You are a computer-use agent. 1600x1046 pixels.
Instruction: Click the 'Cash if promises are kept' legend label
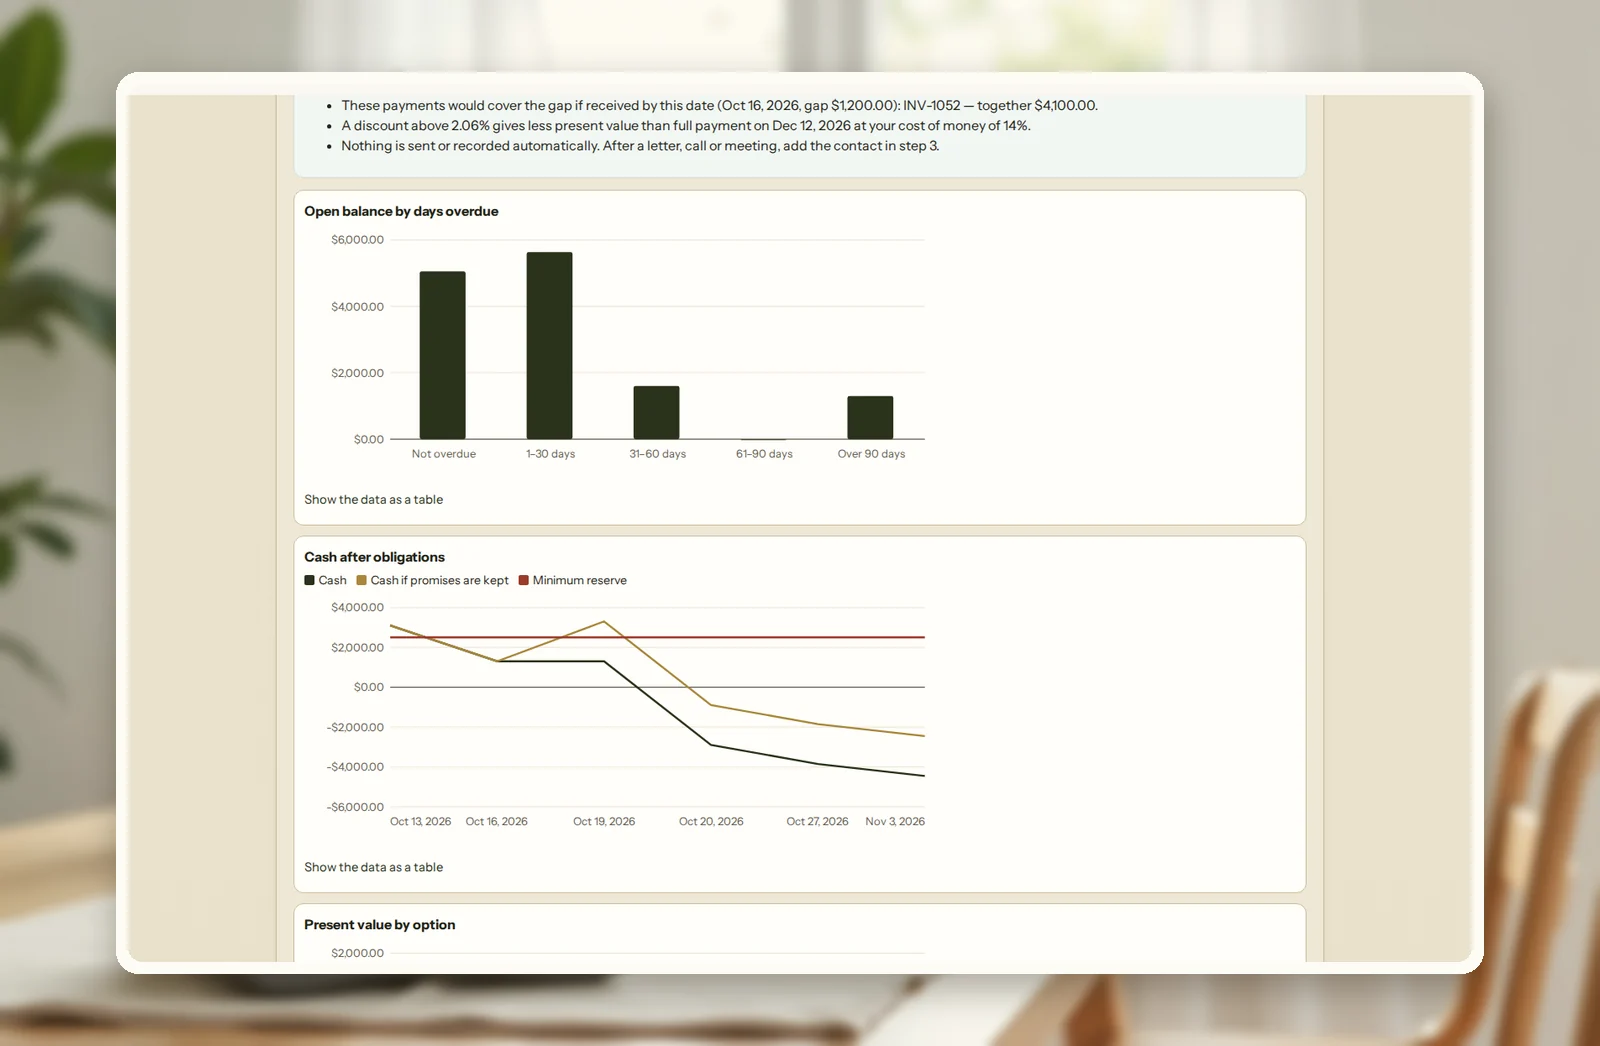click(439, 580)
